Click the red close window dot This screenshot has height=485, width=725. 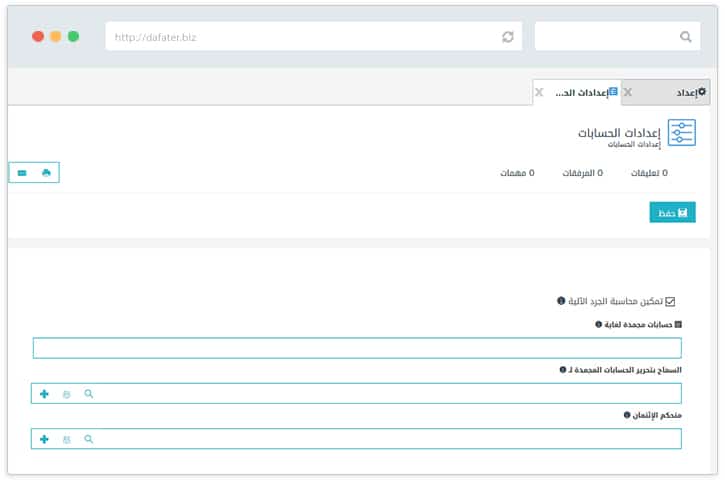coord(38,36)
